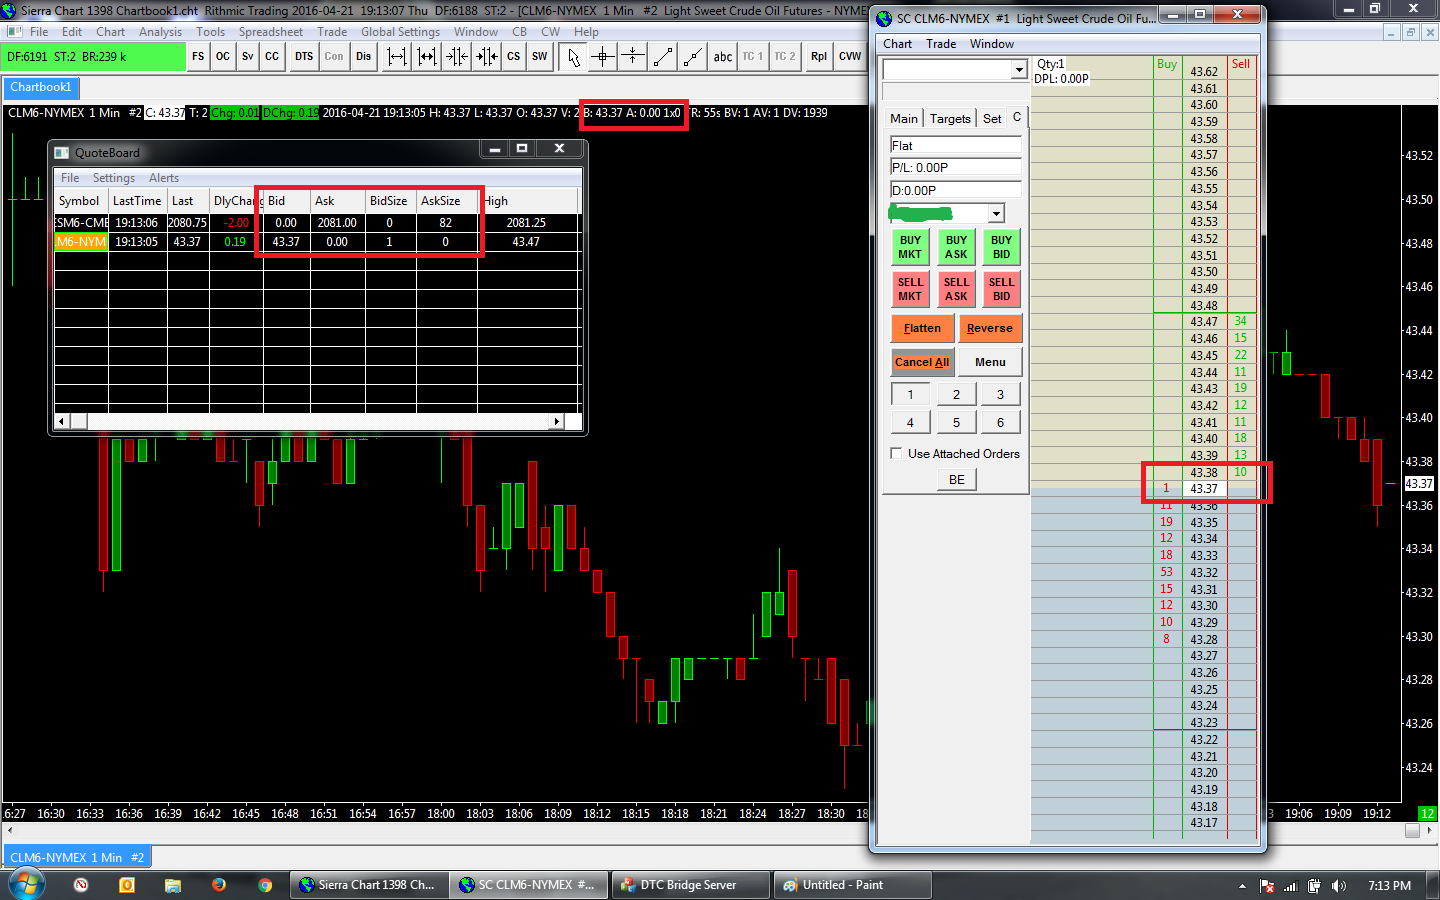The height and width of the screenshot is (900, 1440).
Task: Select the abc text drawing tool
Action: coord(723,57)
